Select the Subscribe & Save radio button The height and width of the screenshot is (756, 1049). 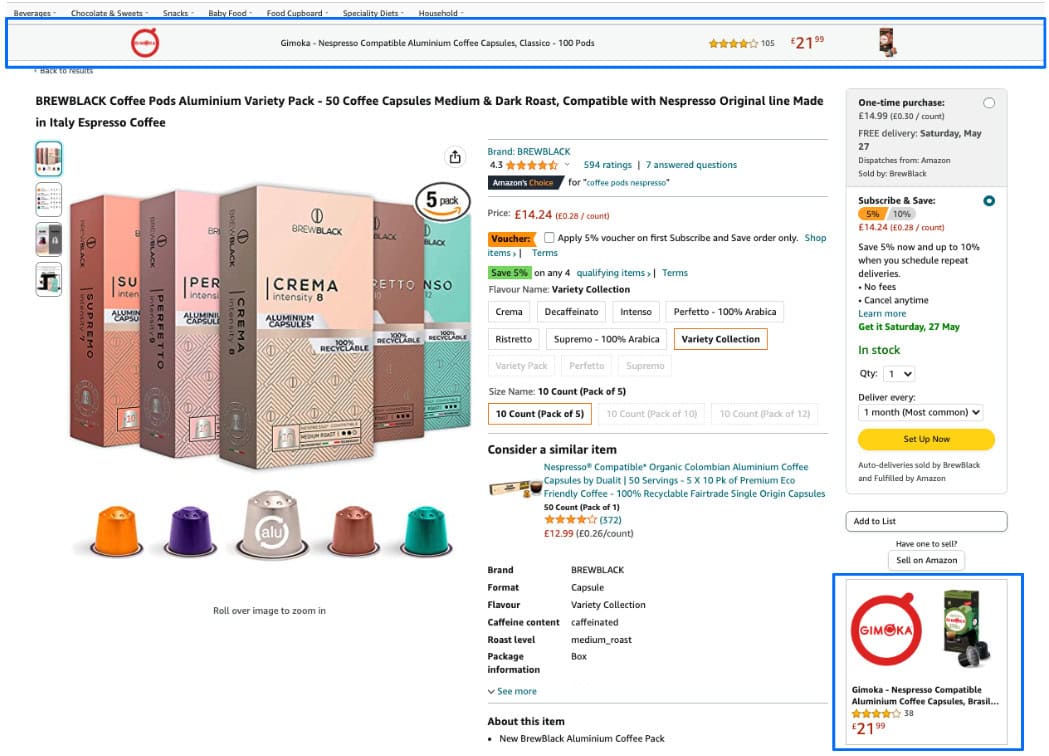click(x=989, y=200)
